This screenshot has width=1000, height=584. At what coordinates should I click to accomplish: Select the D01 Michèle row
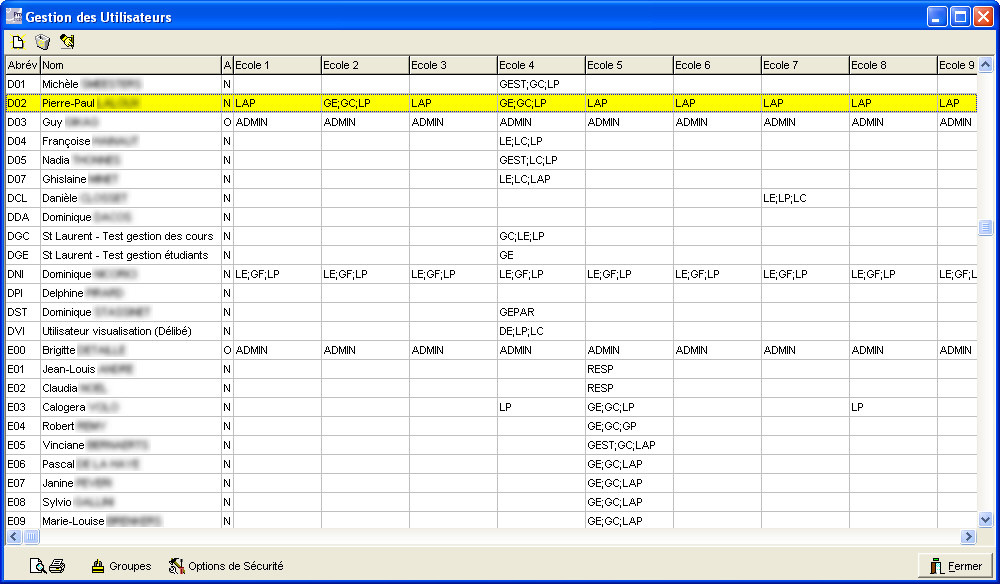491,84
